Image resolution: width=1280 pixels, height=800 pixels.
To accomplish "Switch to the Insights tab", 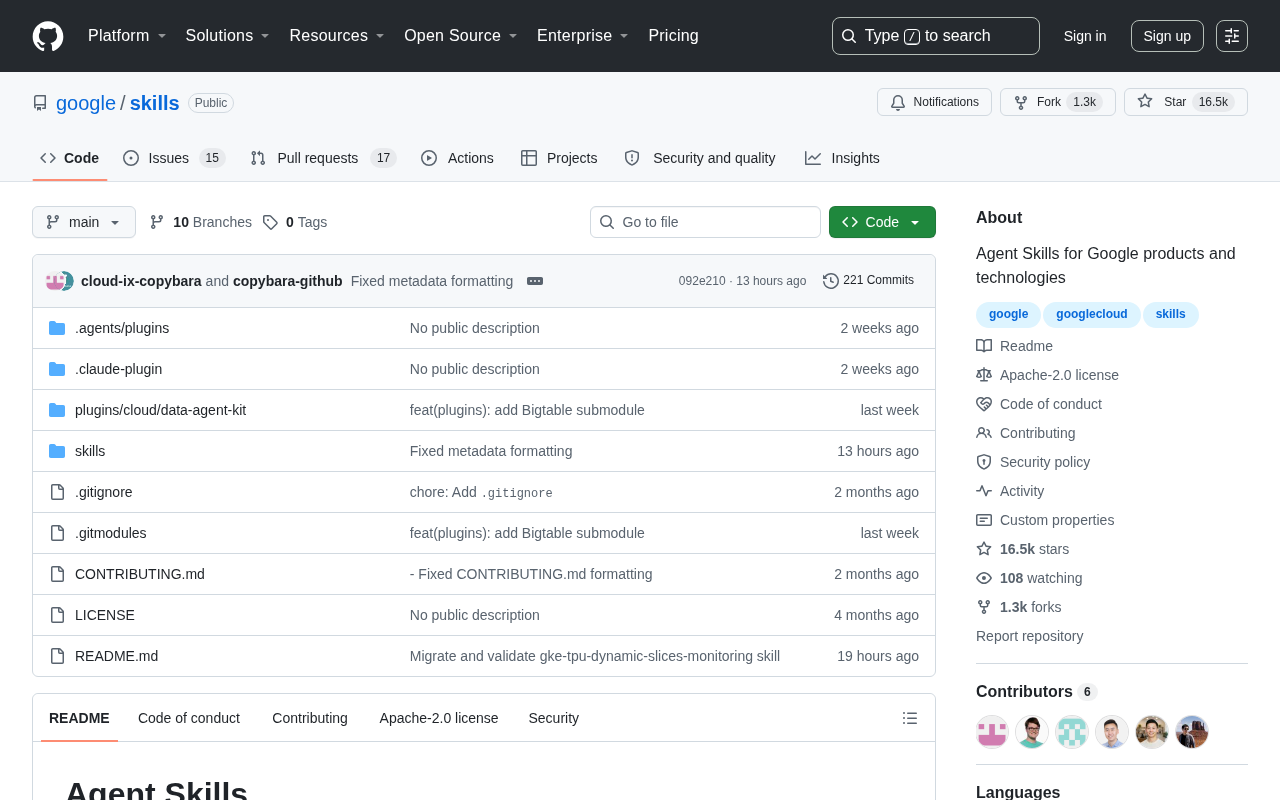I will [x=842, y=158].
